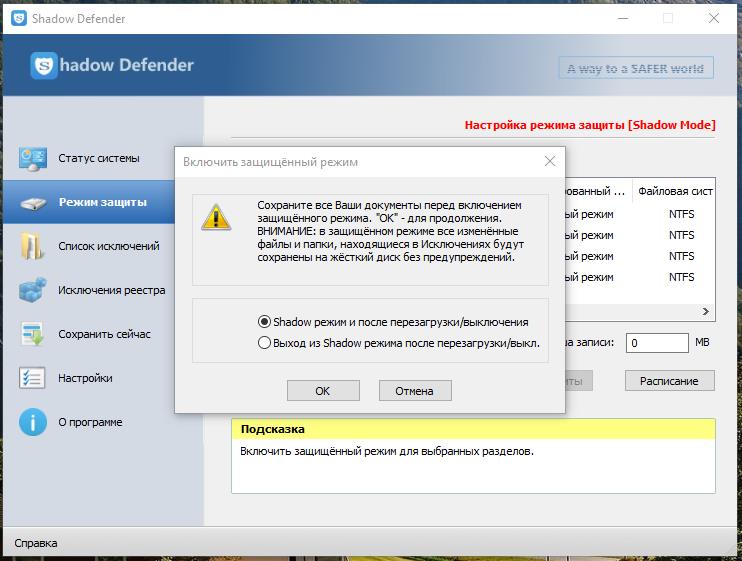
Task: Open the Статус системы section
Action: point(98,158)
